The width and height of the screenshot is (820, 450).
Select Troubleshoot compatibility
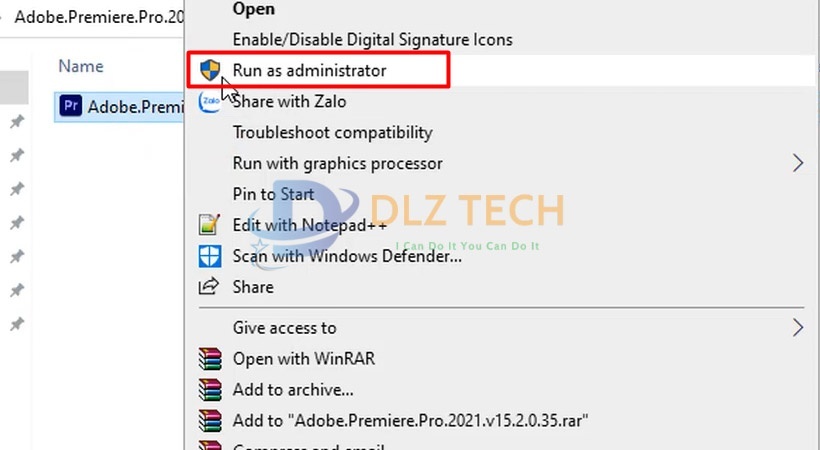coord(333,132)
